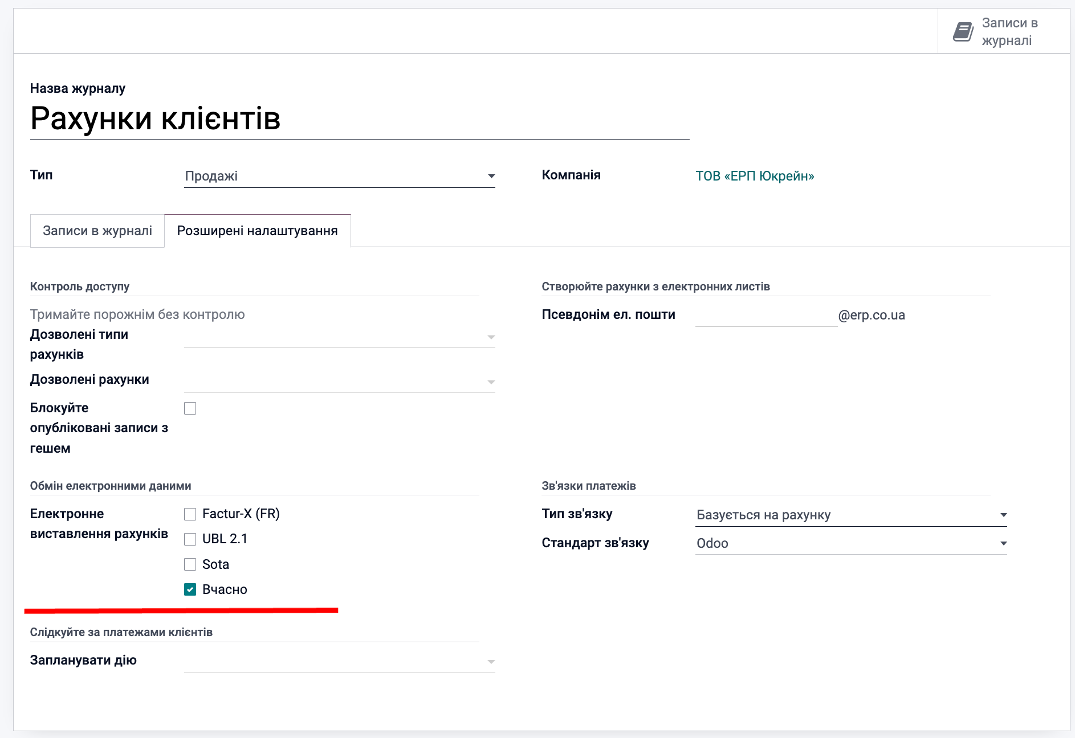Expand the Запланувати дію dropdown
The width and height of the screenshot is (1075, 738).
tap(339, 661)
